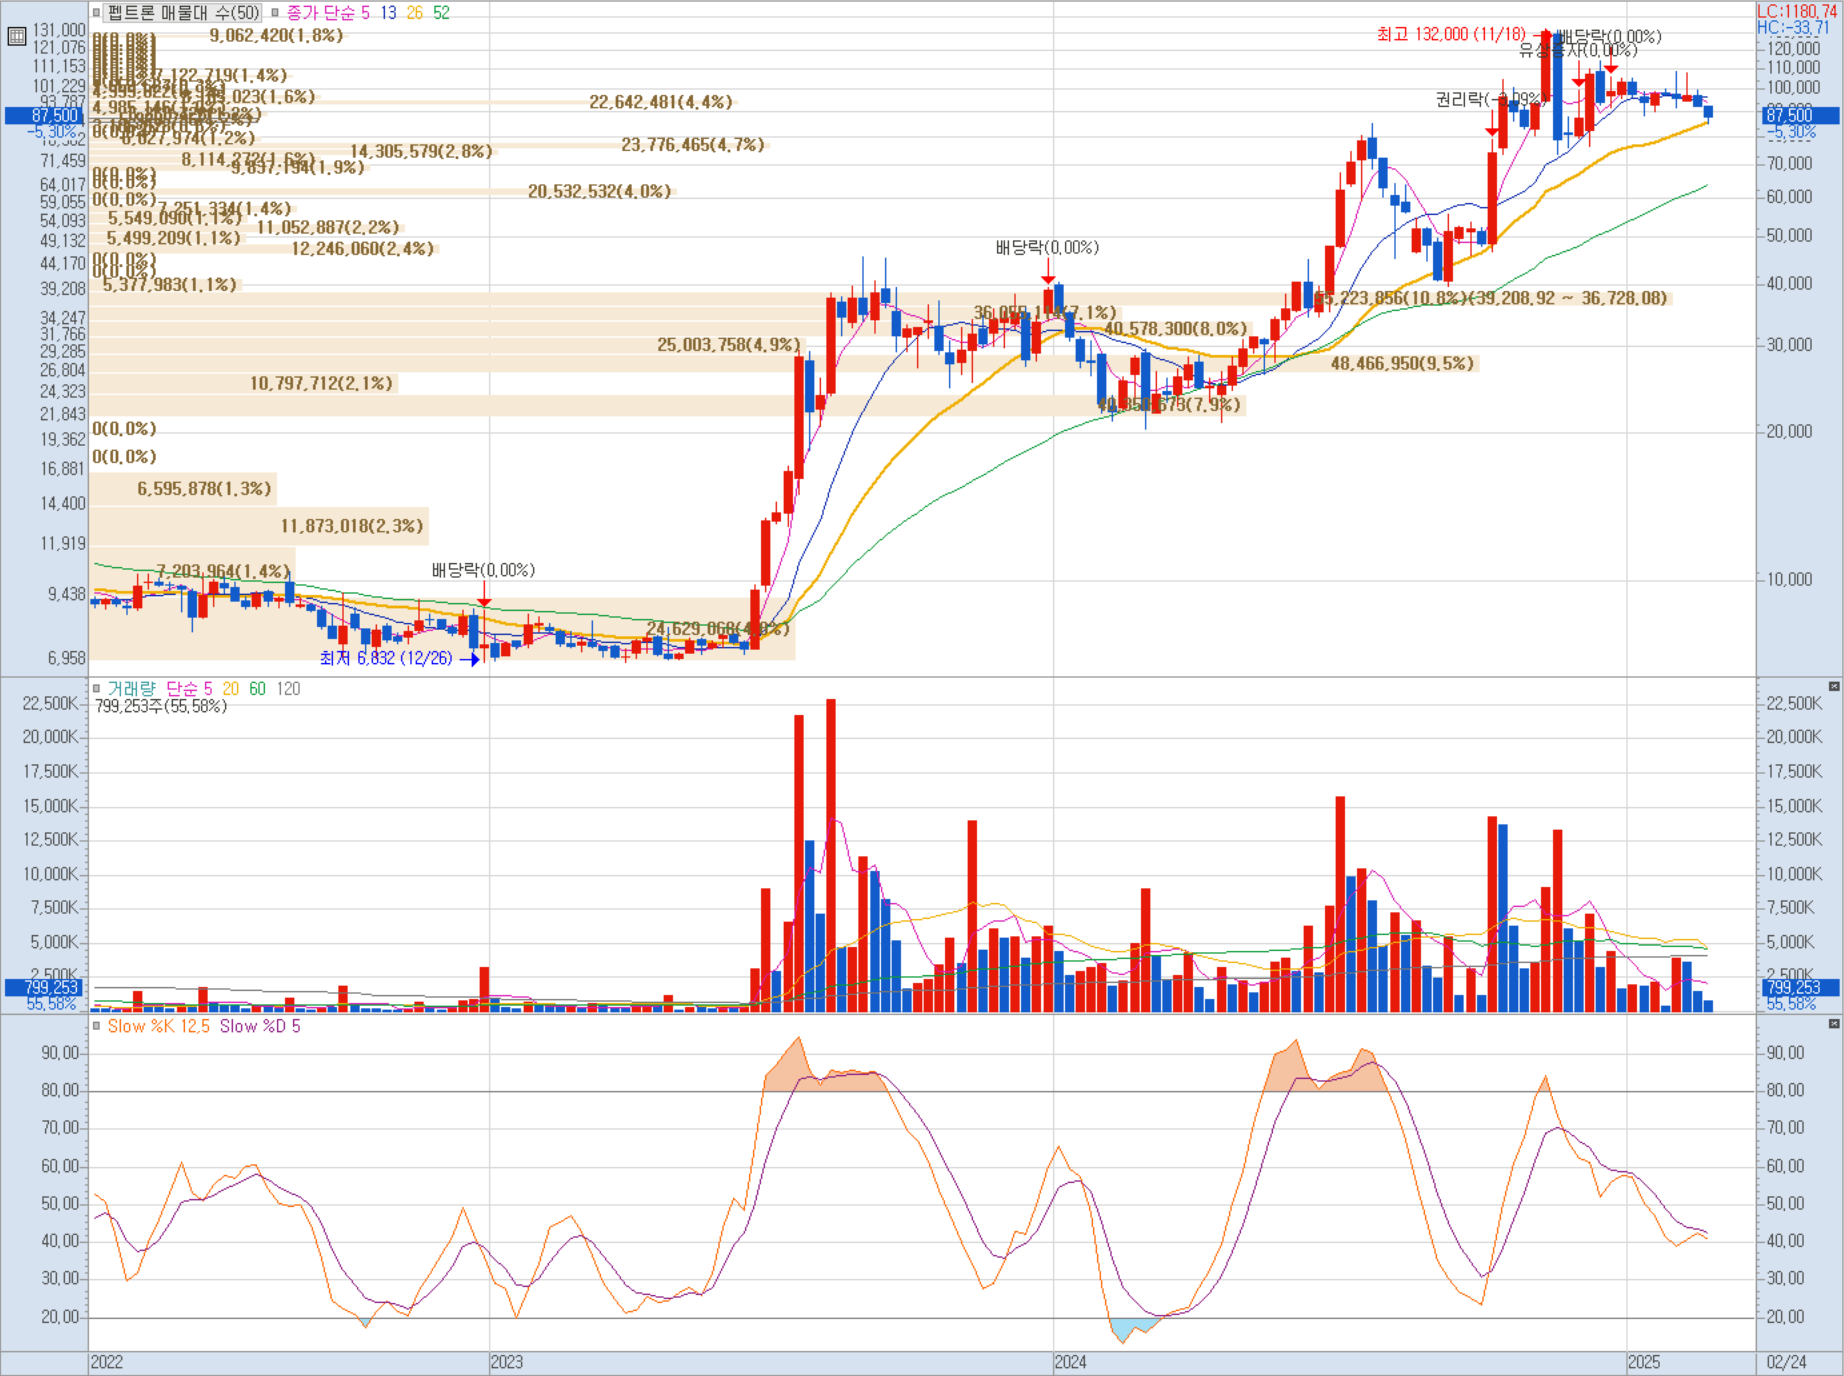Image resolution: width=1844 pixels, height=1376 pixels.
Task: Click the 거래량 volume indicator label
Action: (x=131, y=689)
